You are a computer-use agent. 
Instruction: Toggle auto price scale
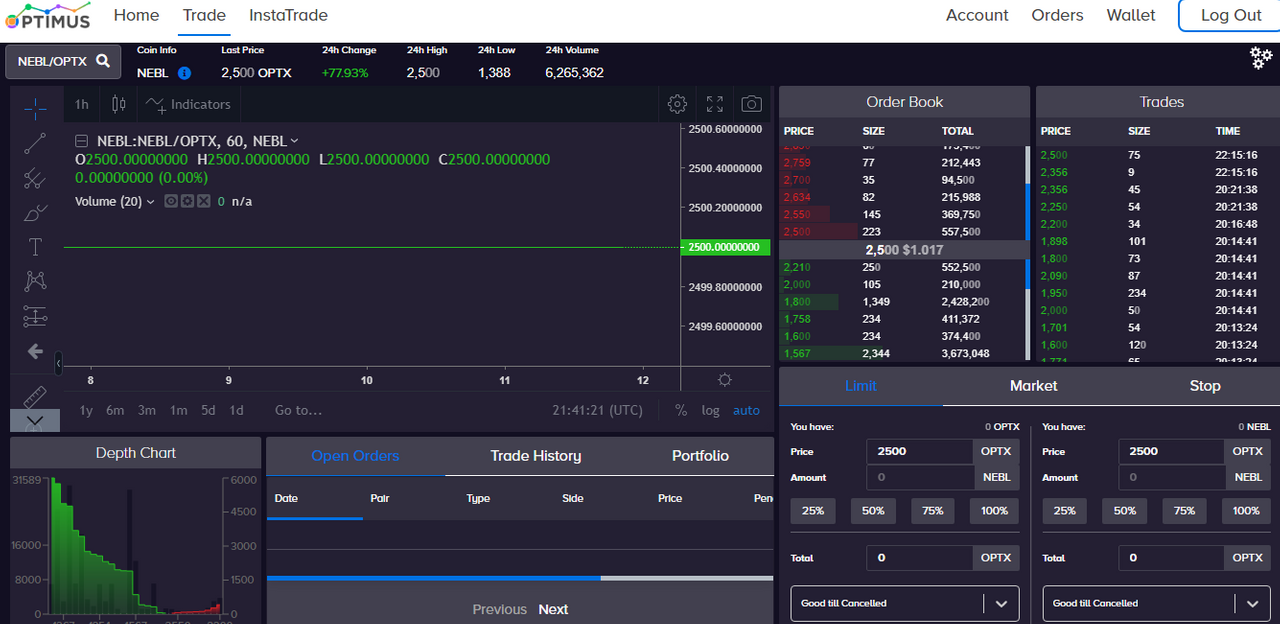coord(746,410)
